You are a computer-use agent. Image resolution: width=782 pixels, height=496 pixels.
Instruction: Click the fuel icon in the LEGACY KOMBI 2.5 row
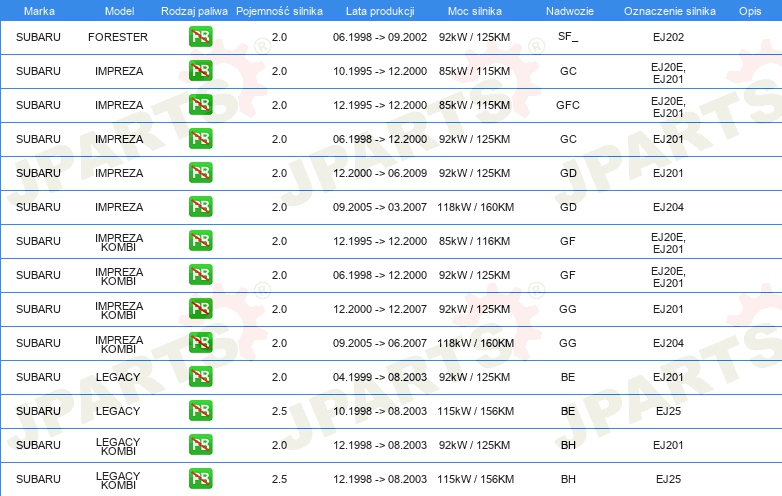[200, 479]
